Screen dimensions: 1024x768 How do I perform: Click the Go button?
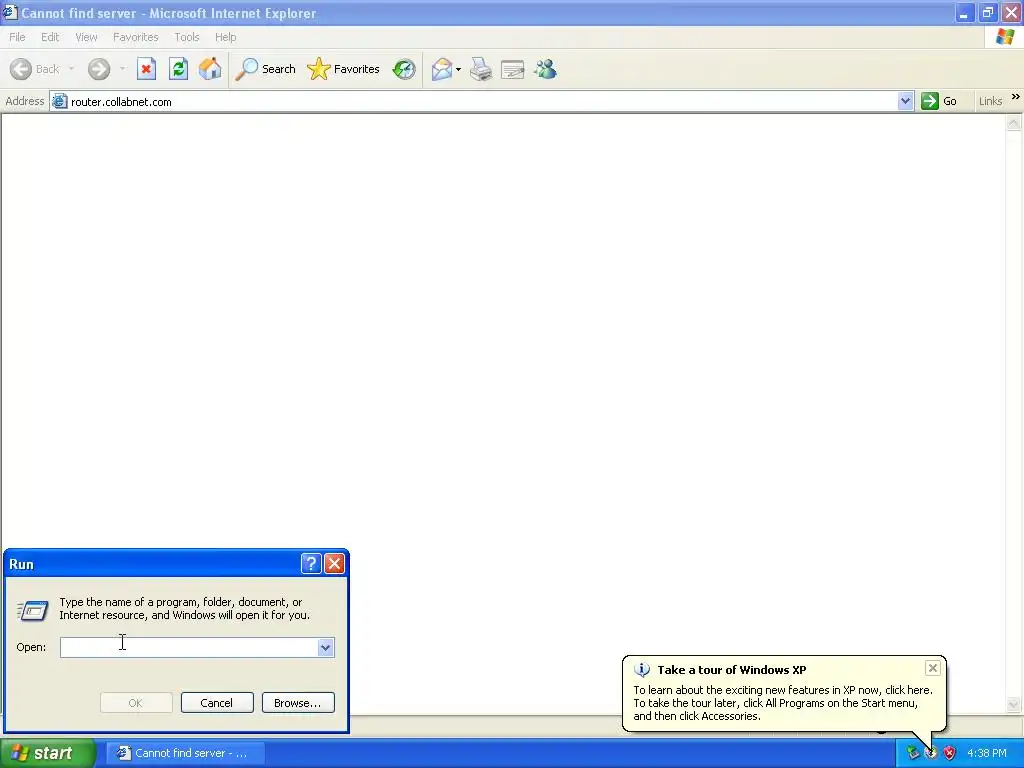pos(939,101)
